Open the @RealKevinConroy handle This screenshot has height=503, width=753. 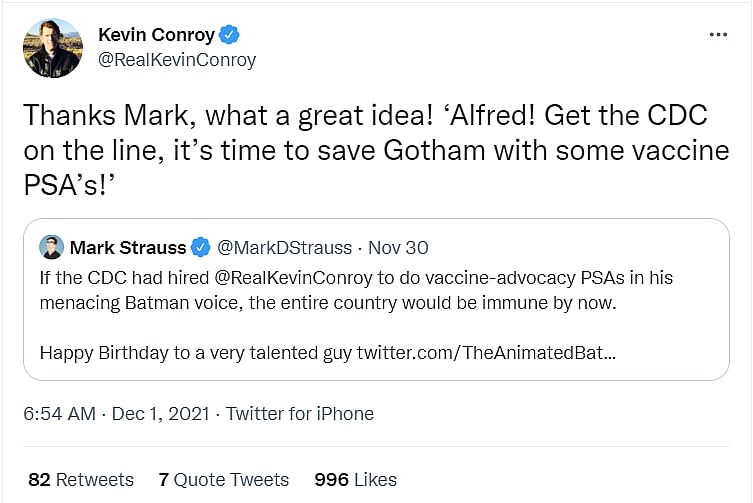pyautogui.click(x=177, y=60)
